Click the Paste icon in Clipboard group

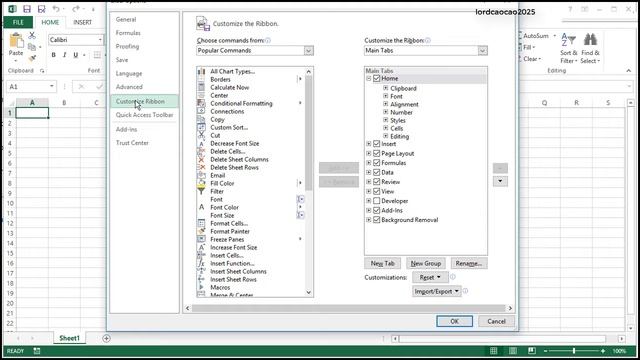click(x=16, y=41)
